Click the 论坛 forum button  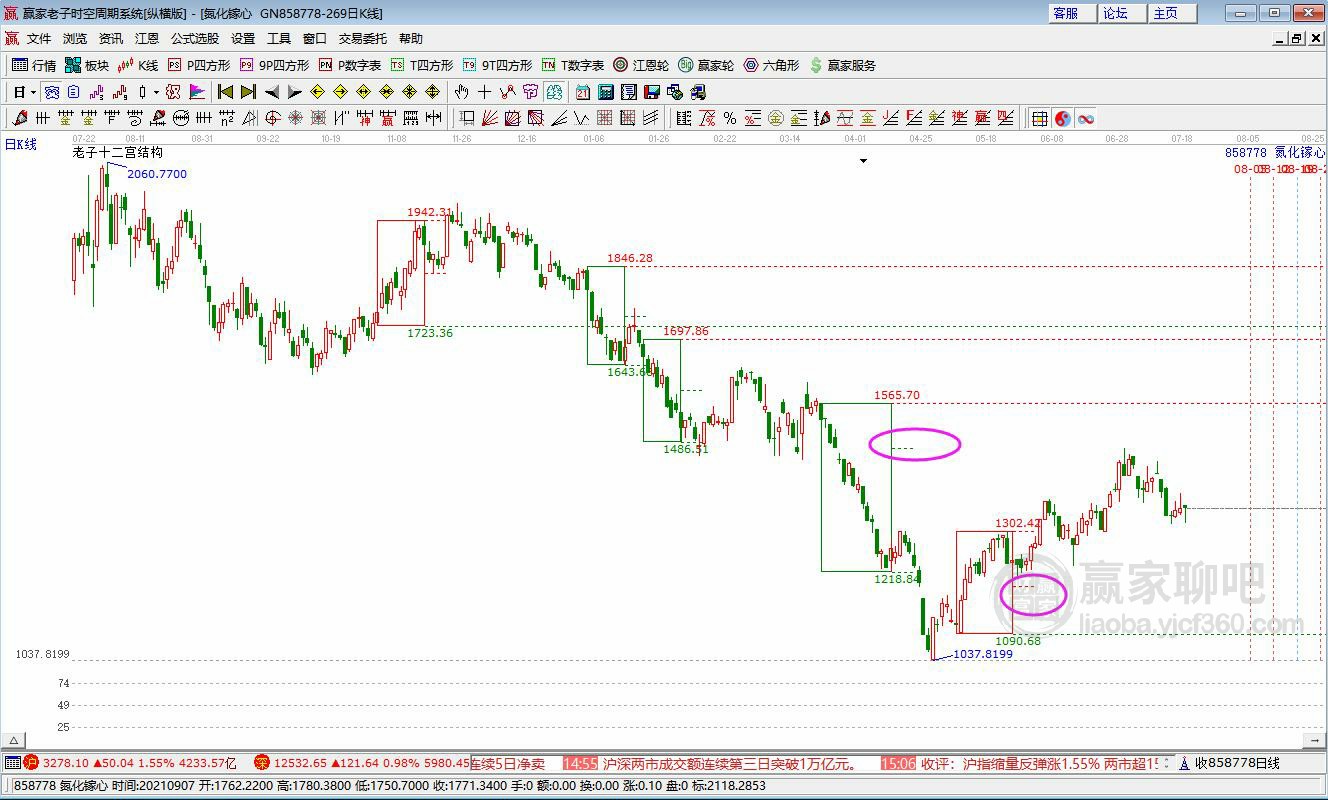point(1123,13)
